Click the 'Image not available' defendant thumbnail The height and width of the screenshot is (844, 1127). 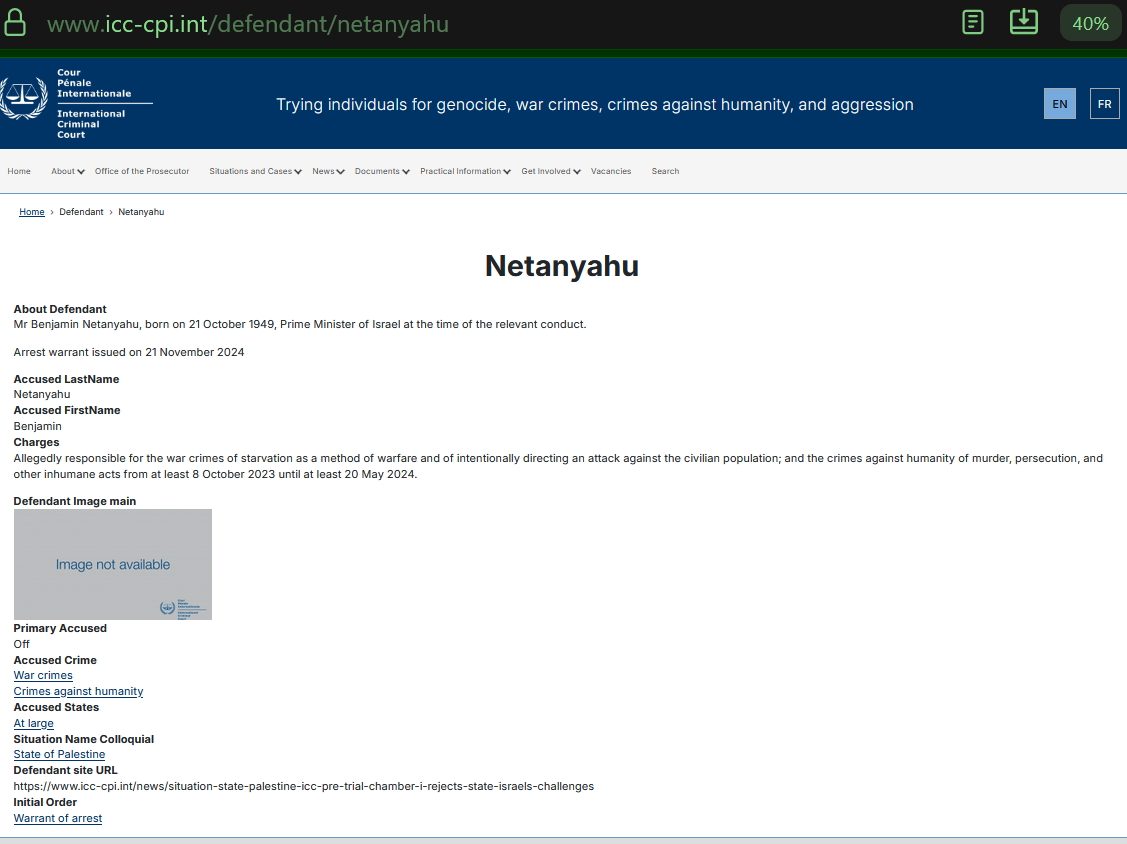112,564
